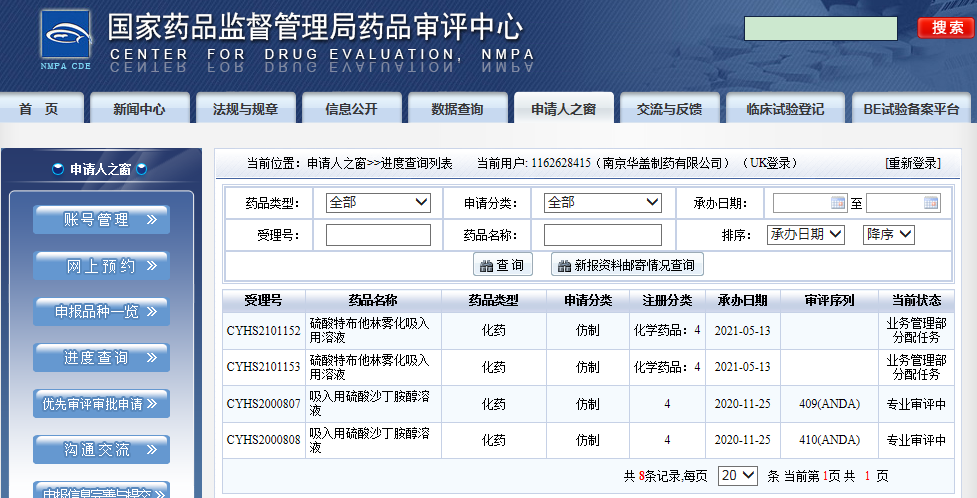
Task: Select 优先审评审批申请 sidebar item
Action: 101,404
